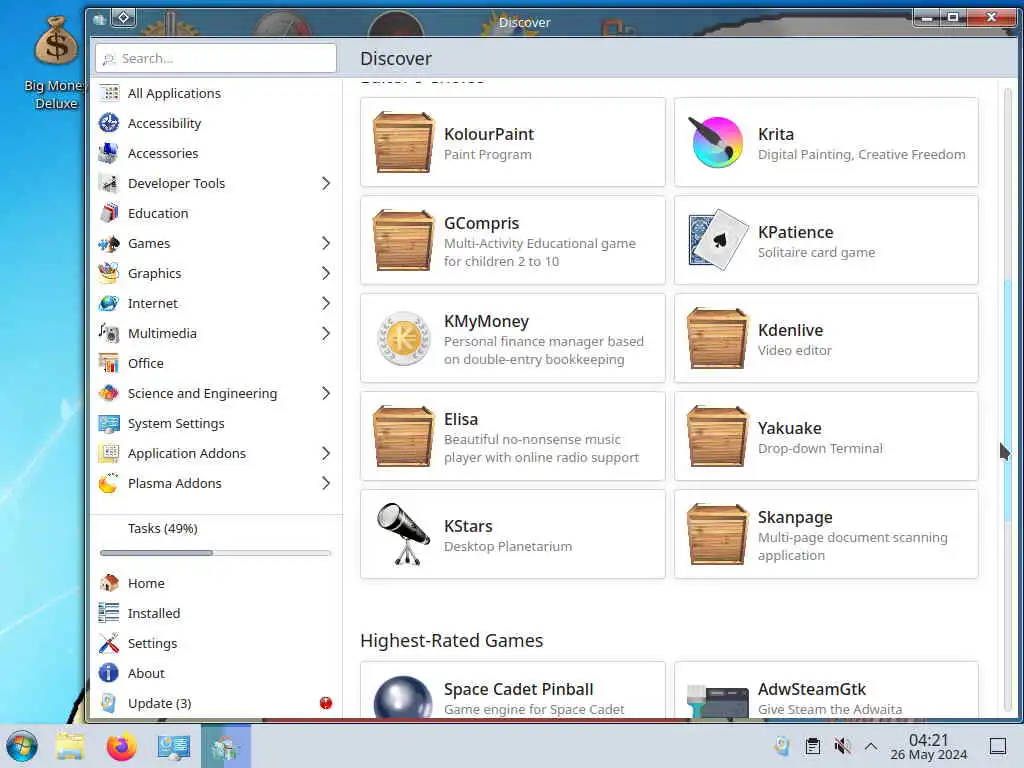Click the System Settings monitor icon
The image size is (1024, 768).
click(109, 423)
